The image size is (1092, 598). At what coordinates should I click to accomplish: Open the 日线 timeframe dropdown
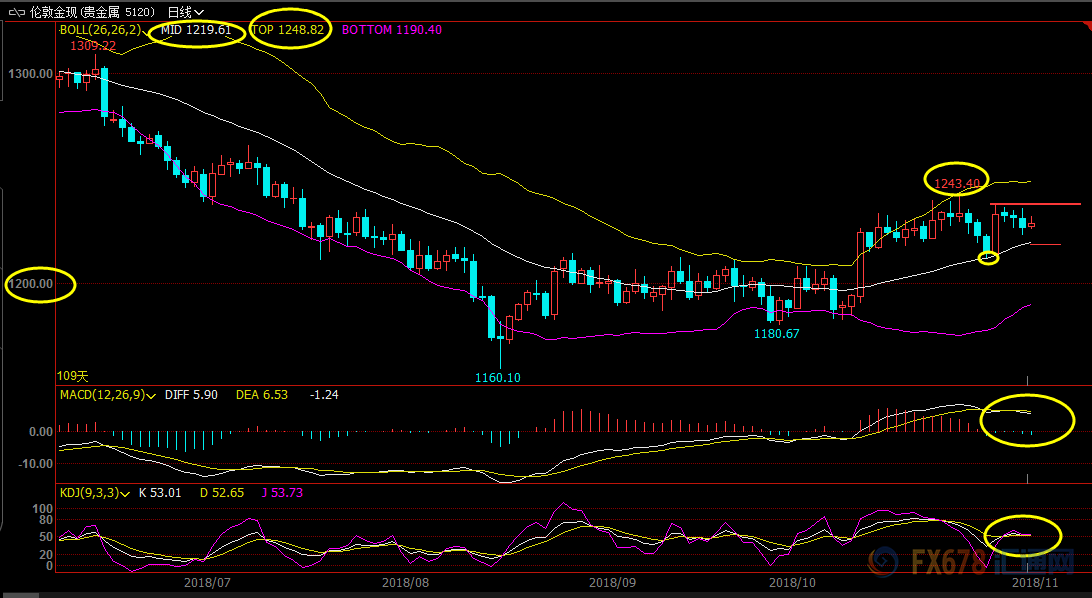click(186, 13)
